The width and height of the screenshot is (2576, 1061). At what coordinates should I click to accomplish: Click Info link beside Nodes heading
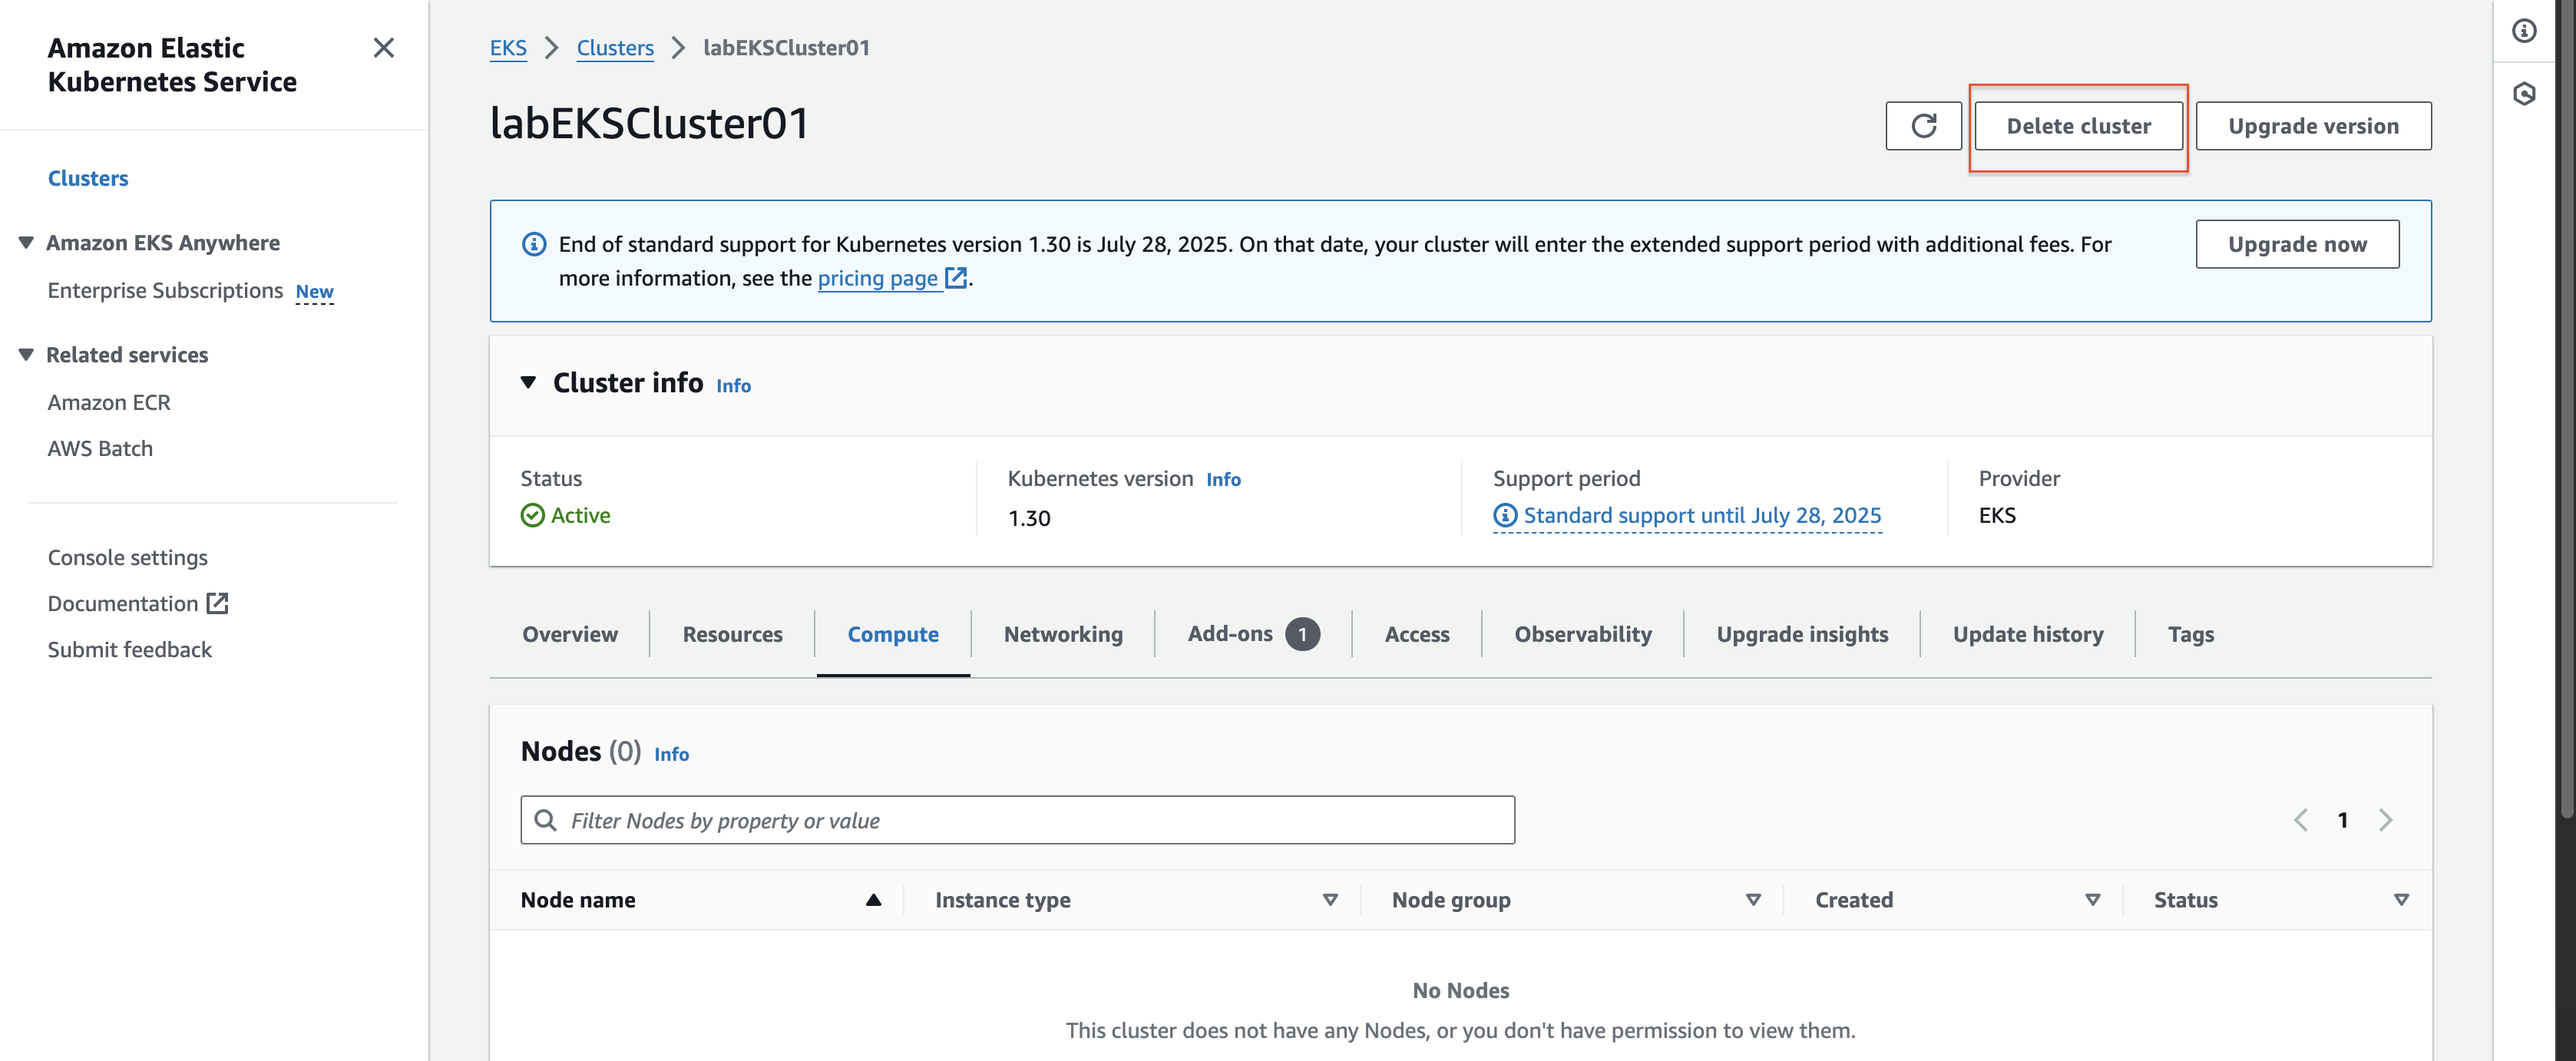[671, 754]
